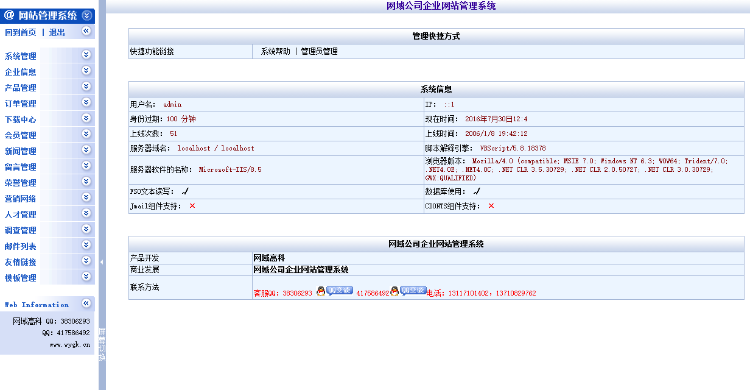Collapse the 回到首页 row double-arrow icon
750x390 pixels.
pos(86,31)
